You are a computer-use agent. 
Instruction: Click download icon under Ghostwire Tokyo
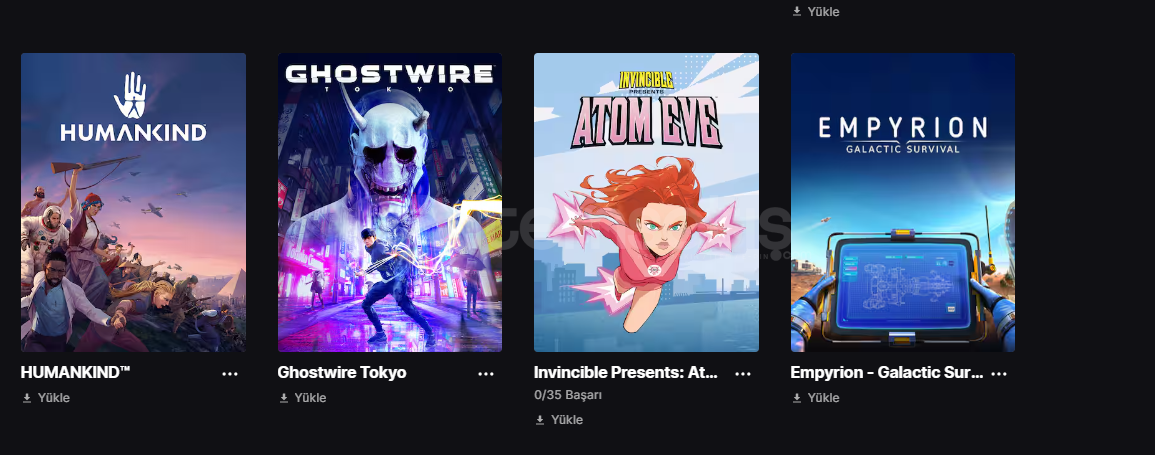(284, 398)
